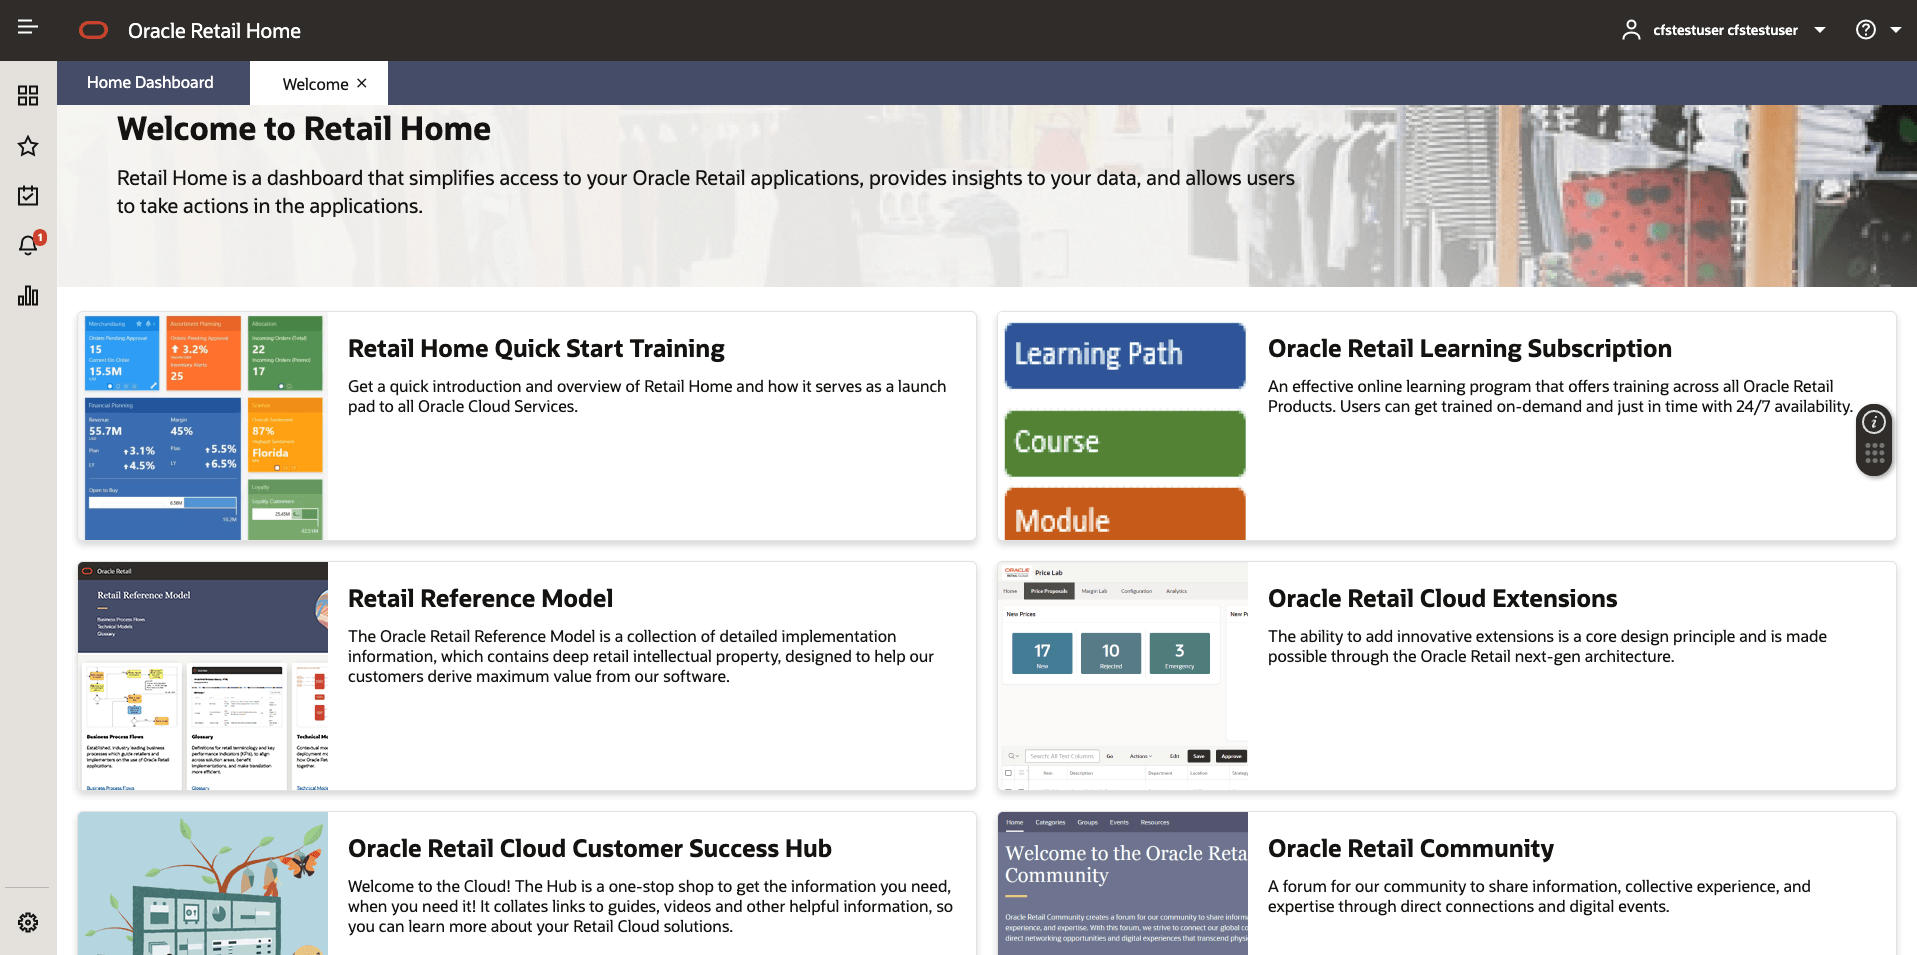The image size is (1917, 955).
Task: Close the Welcome tab
Action: [x=362, y=83]
